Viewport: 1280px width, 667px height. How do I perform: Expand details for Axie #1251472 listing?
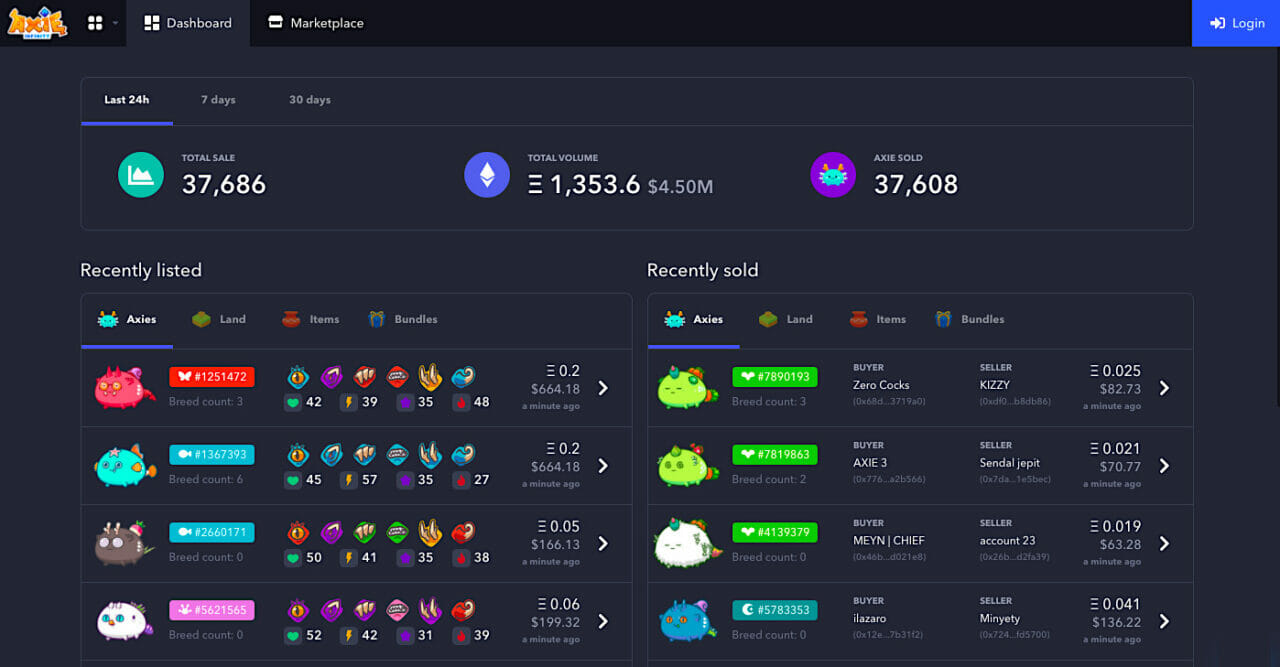[x=602, y=388]
